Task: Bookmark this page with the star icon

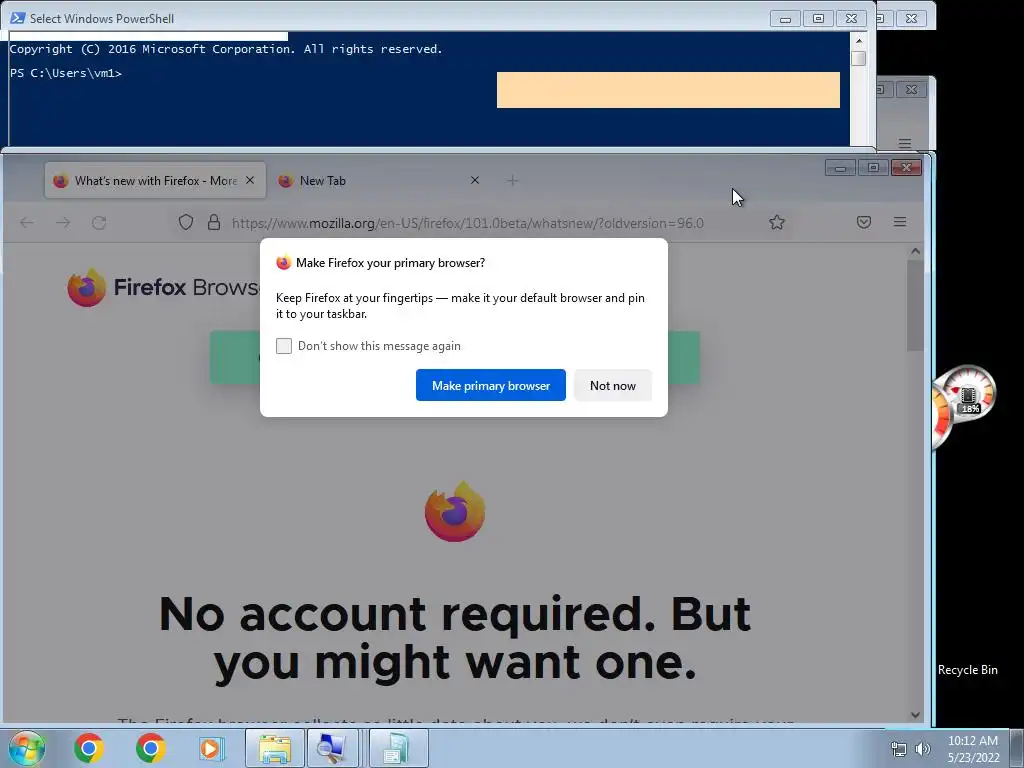Action: (776, 222)
